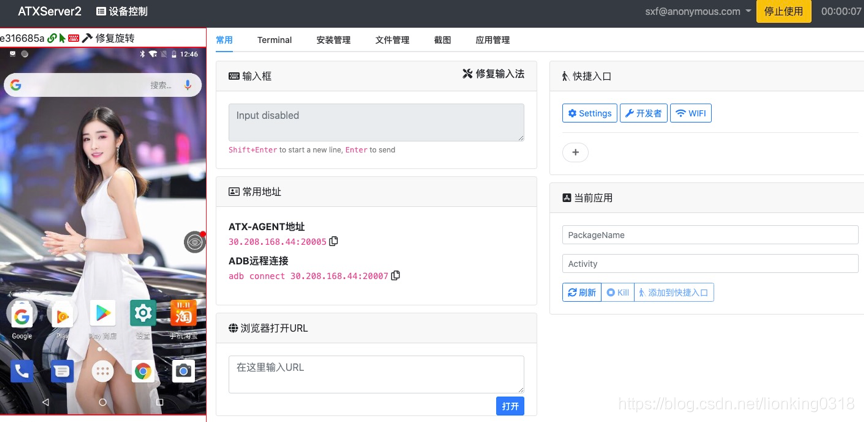The width and height of the screenshot is (864, 422).
Task: Click the Settings shortcut button
Action: point(590,113)
